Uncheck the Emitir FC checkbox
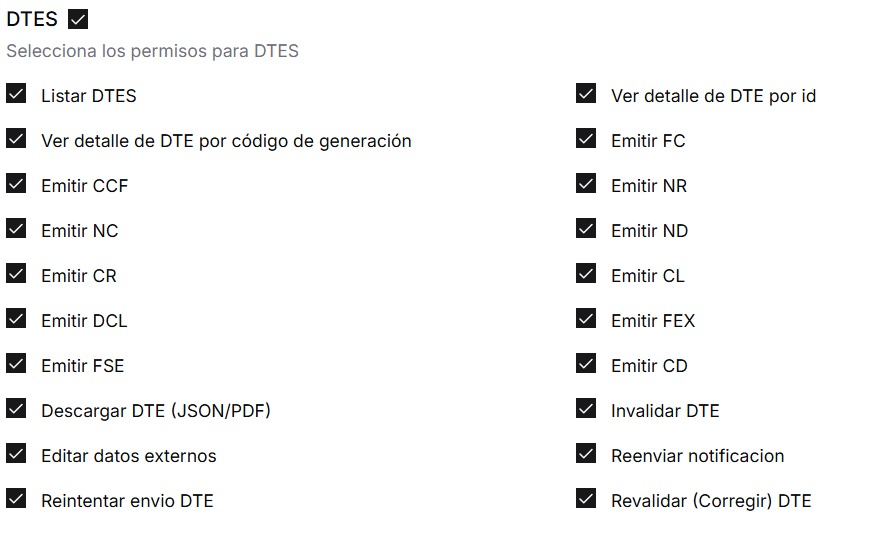Screen dimensions: 872x534 (x=586, y=139)
